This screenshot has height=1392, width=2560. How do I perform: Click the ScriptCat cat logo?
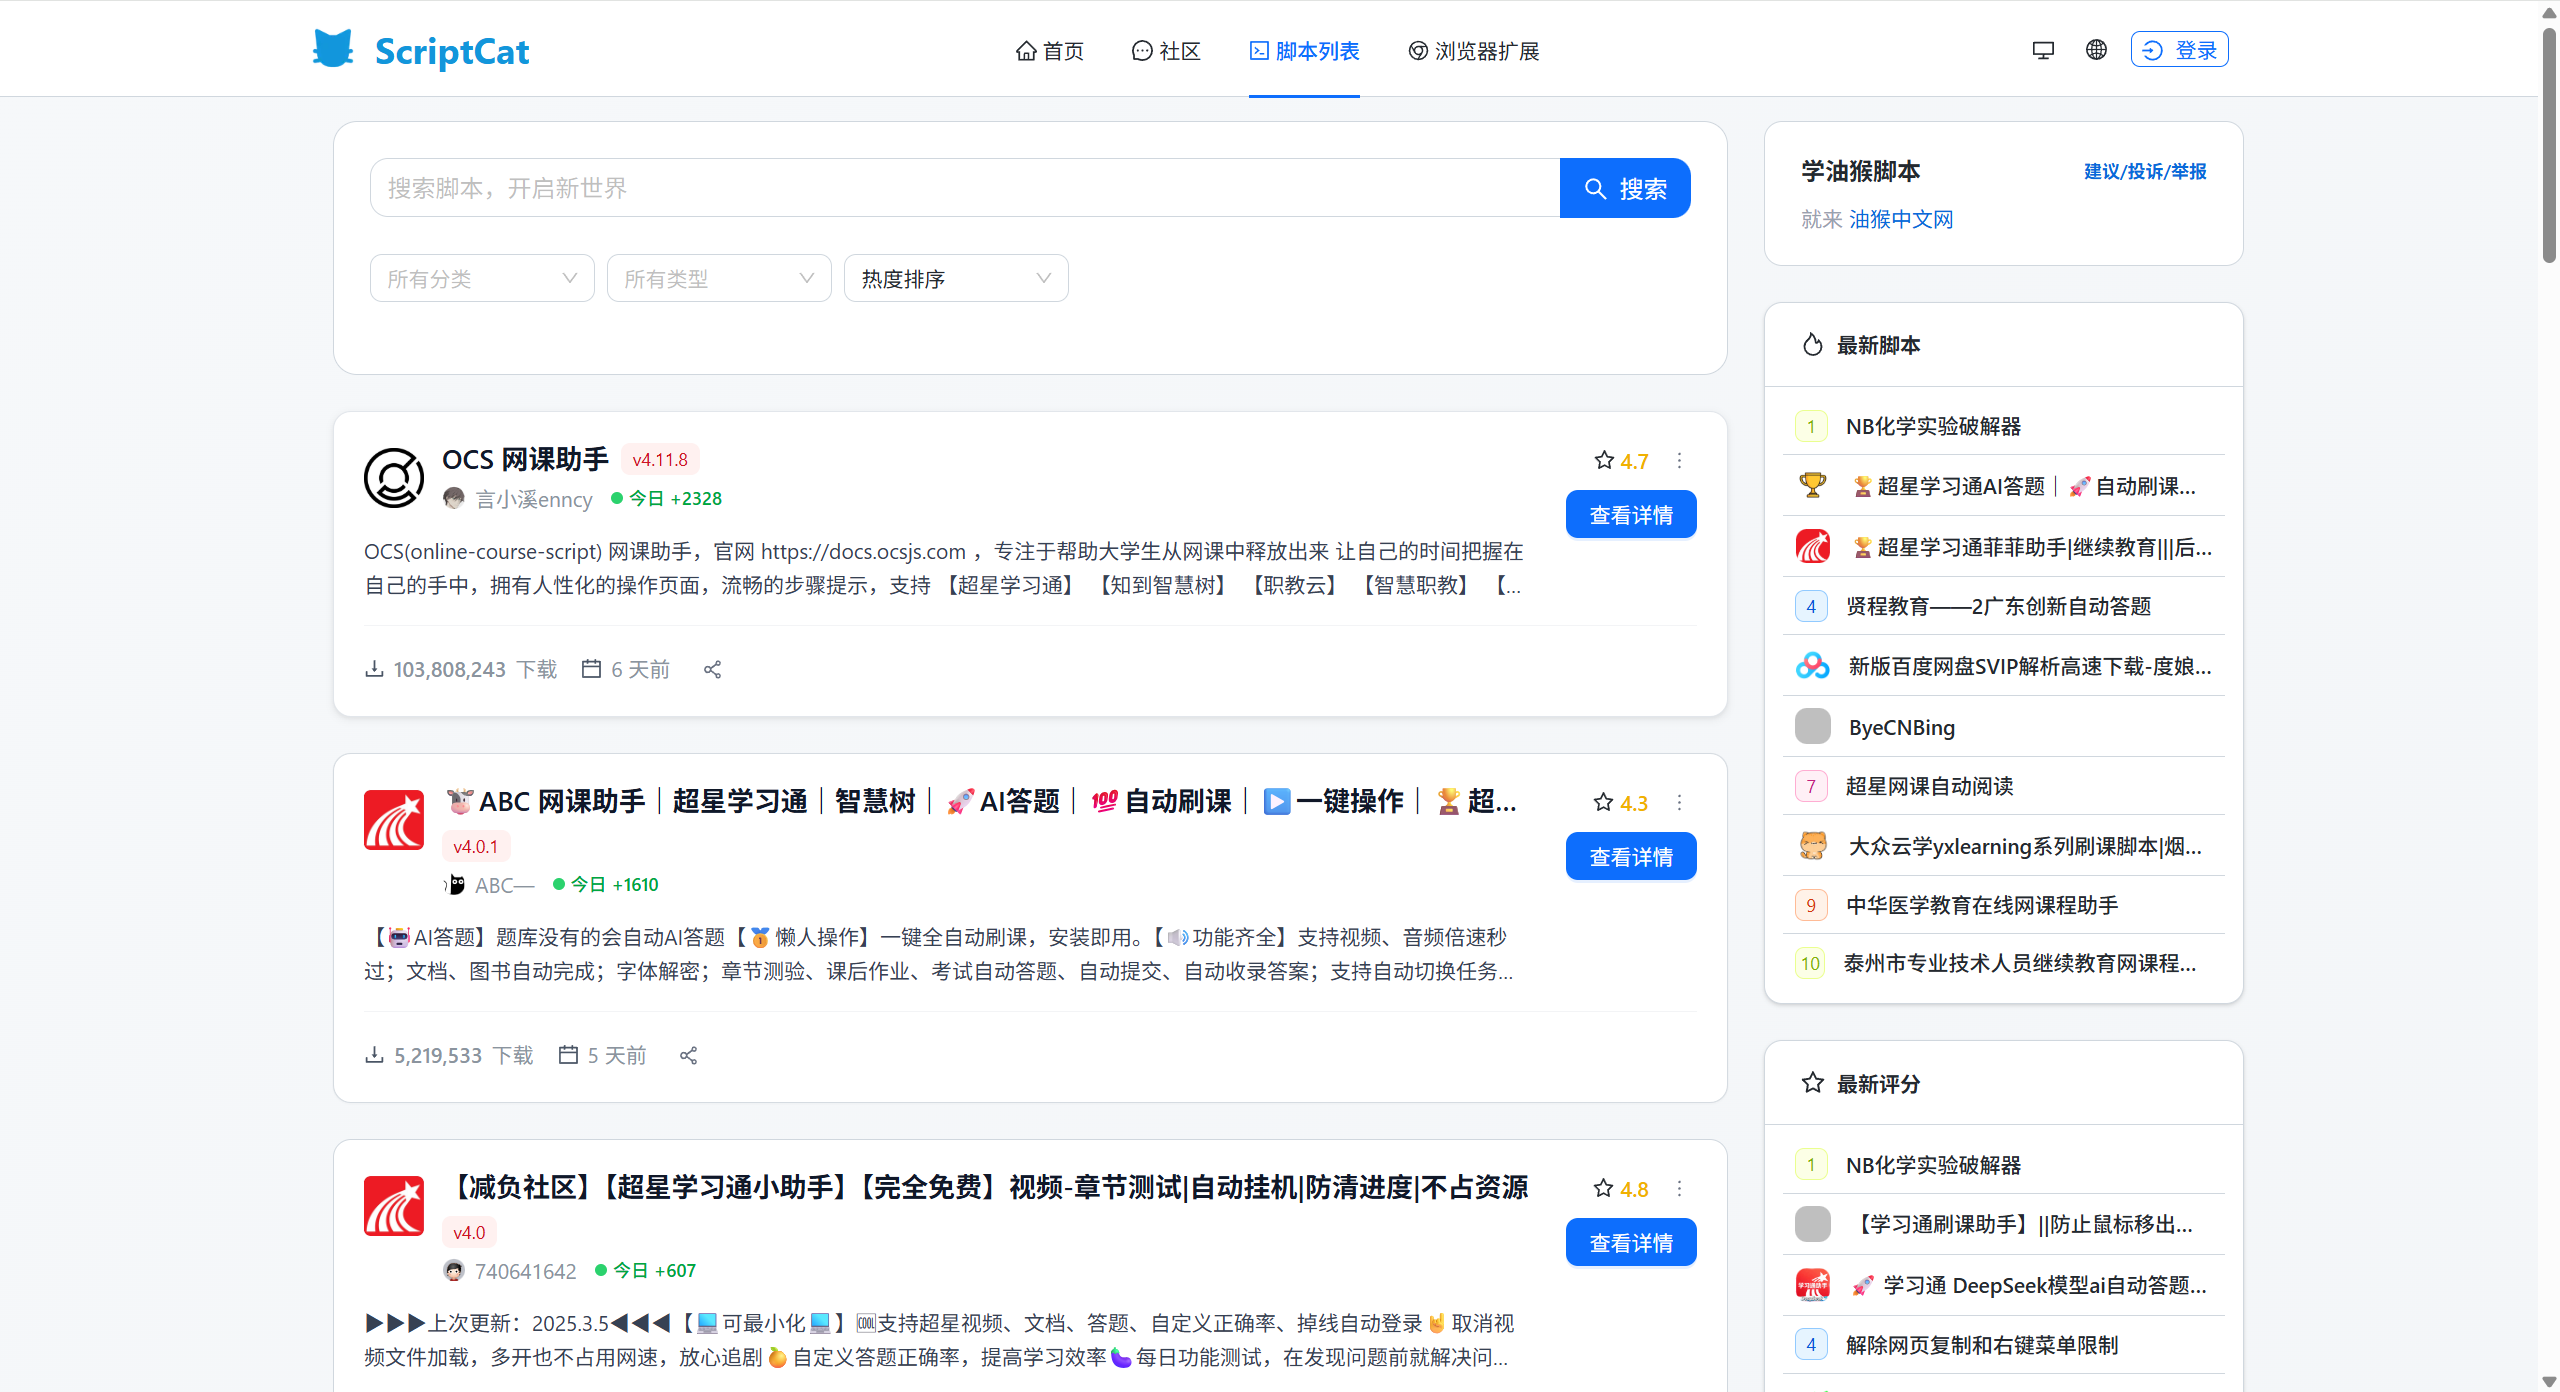333,49
